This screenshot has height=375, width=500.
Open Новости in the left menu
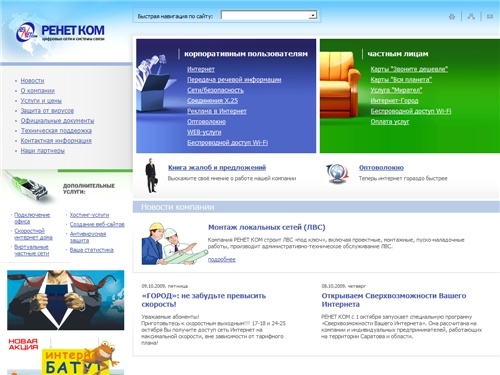click(x=32, y=81)
